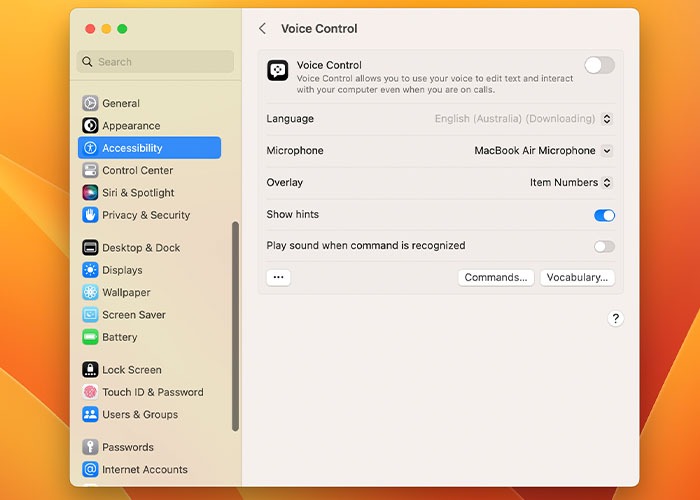Viewport: 700px width, 500px height.
Task: Click the Screen Saver icon
Action: click(90, 314)
